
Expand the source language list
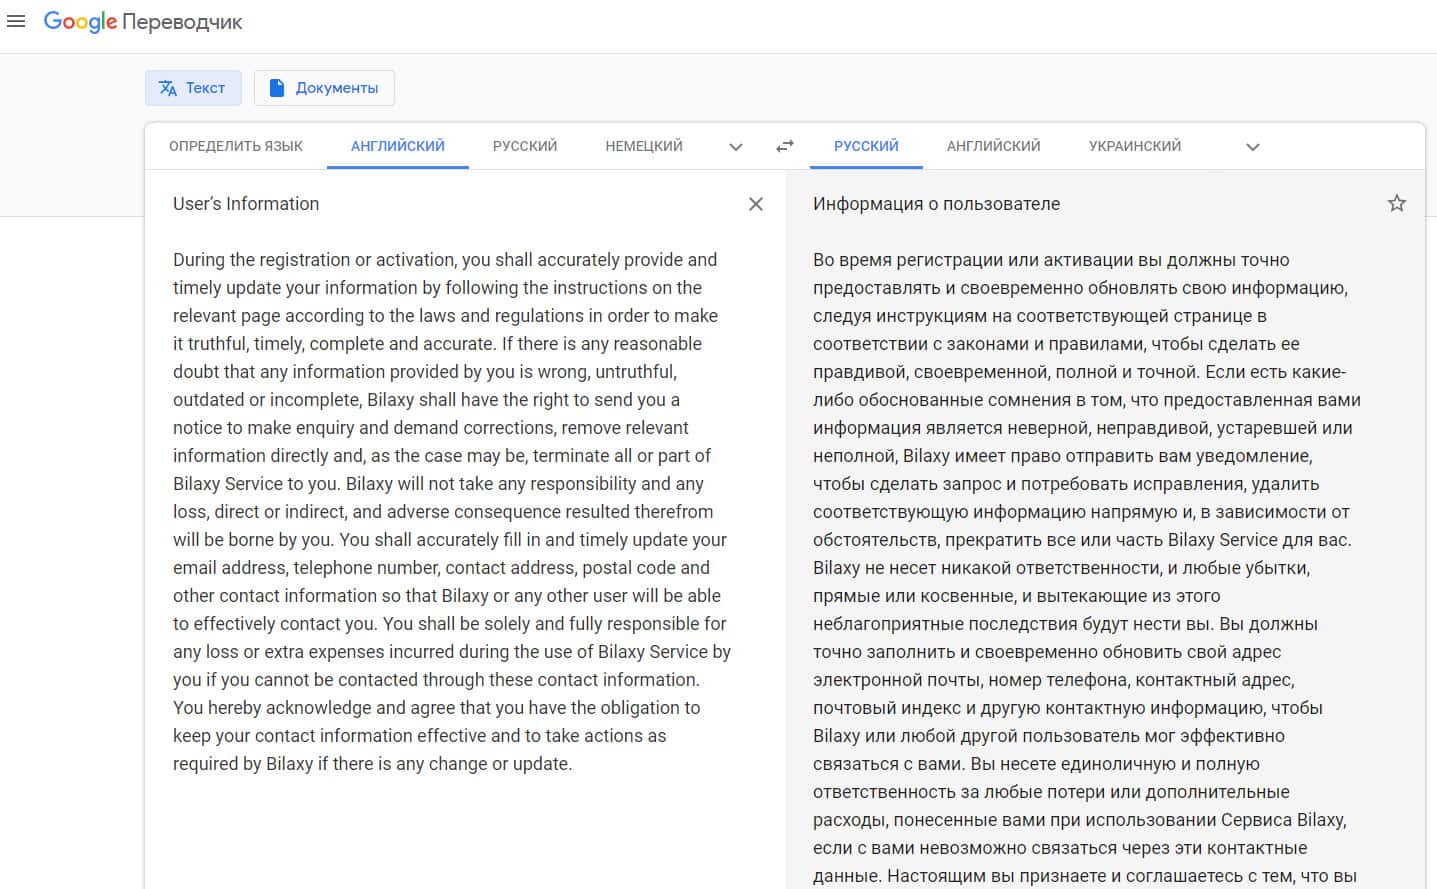point(736,147)
